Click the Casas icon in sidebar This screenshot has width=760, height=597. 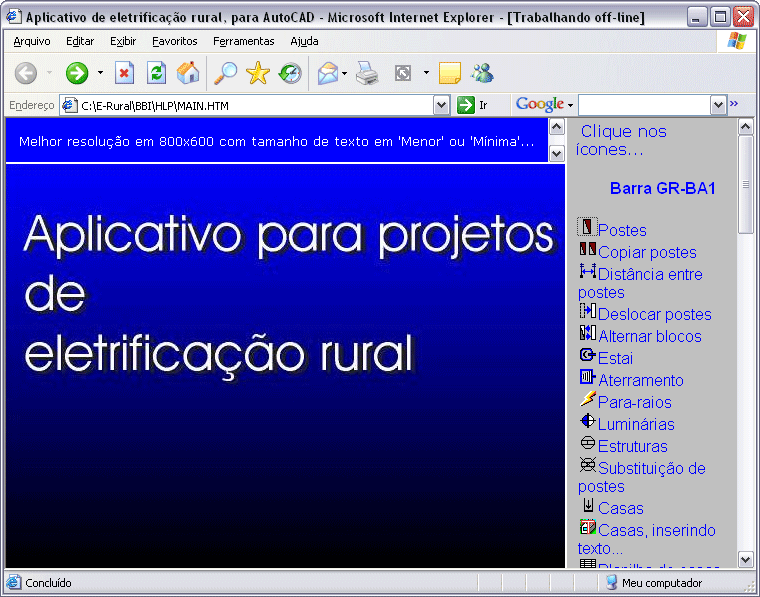(x=588, y=505)
